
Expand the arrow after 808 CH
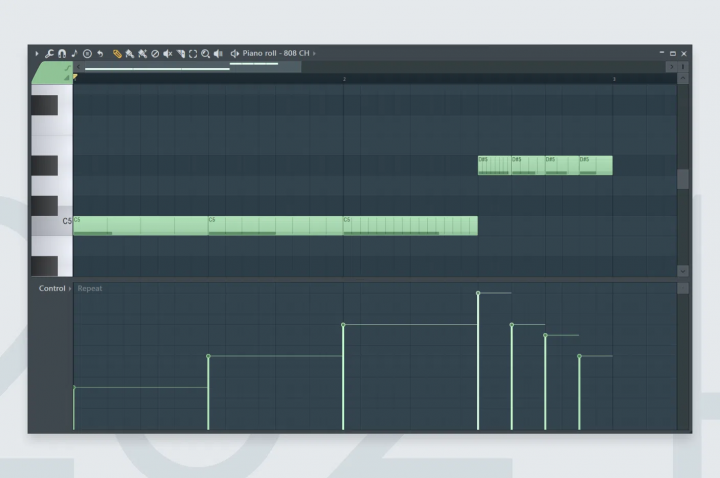point(314,54)
